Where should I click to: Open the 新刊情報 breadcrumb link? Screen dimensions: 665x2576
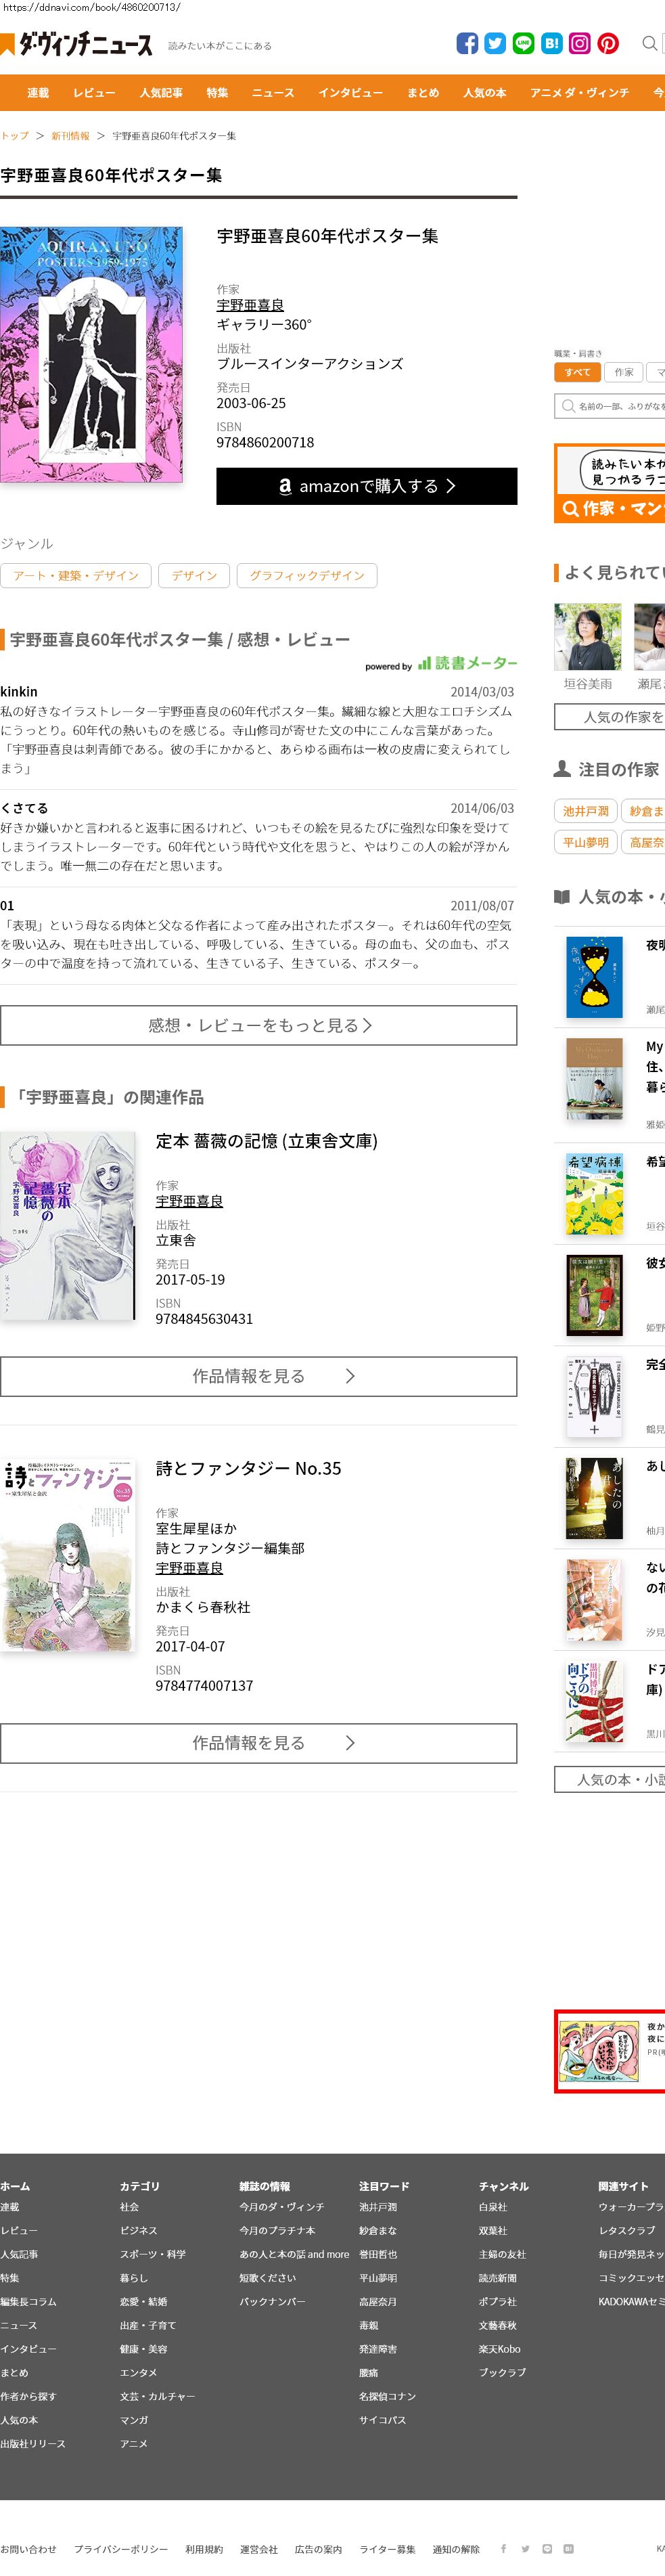coord(70,136)
